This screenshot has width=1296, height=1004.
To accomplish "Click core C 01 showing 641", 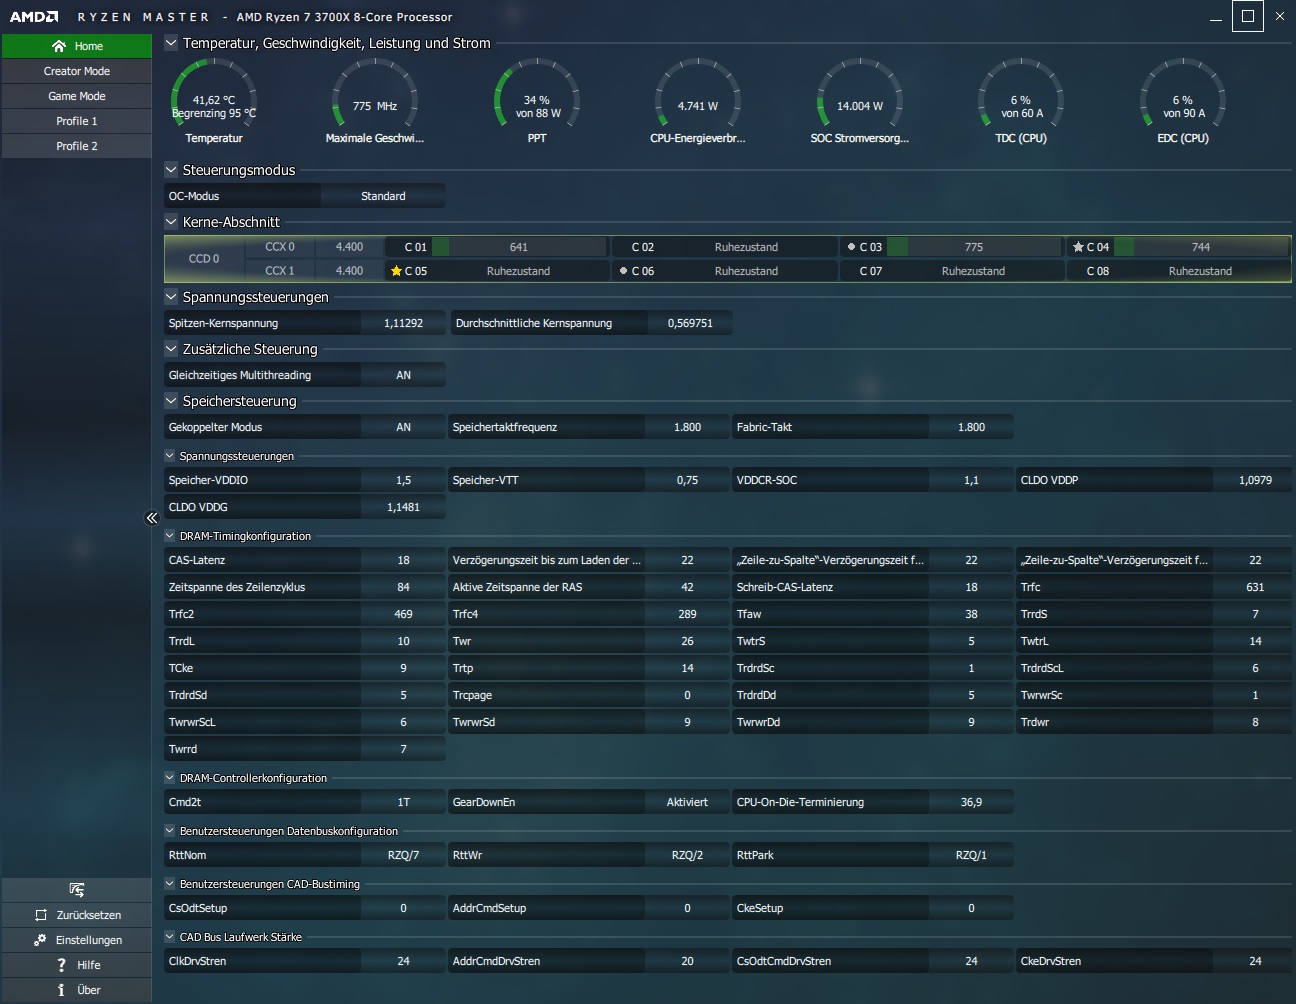I will pyautogui.click(x=497, y=247).
